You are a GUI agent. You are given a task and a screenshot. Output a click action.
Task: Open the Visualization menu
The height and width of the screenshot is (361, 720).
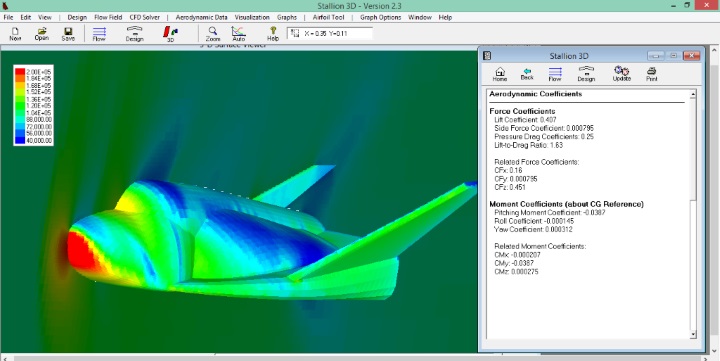tap(252, 17)
